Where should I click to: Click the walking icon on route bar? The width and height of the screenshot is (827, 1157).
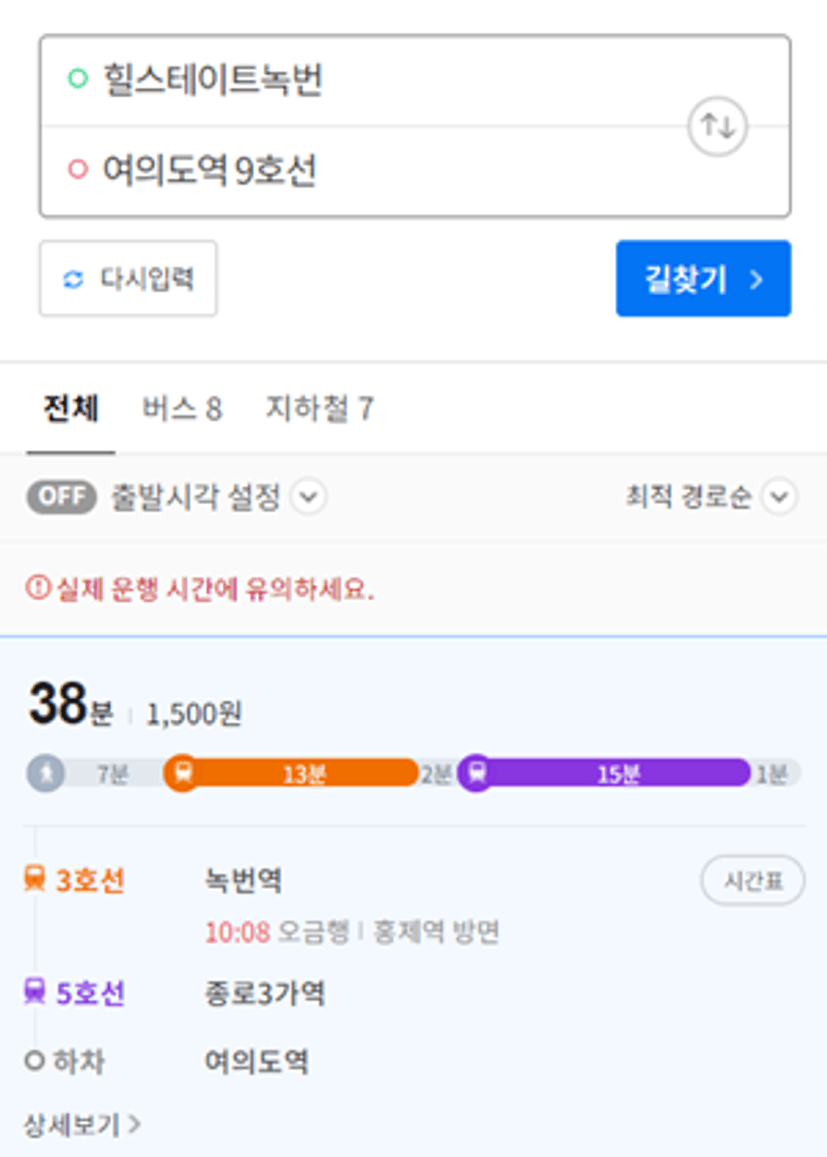pyautogui.click(x=46, y=773)
